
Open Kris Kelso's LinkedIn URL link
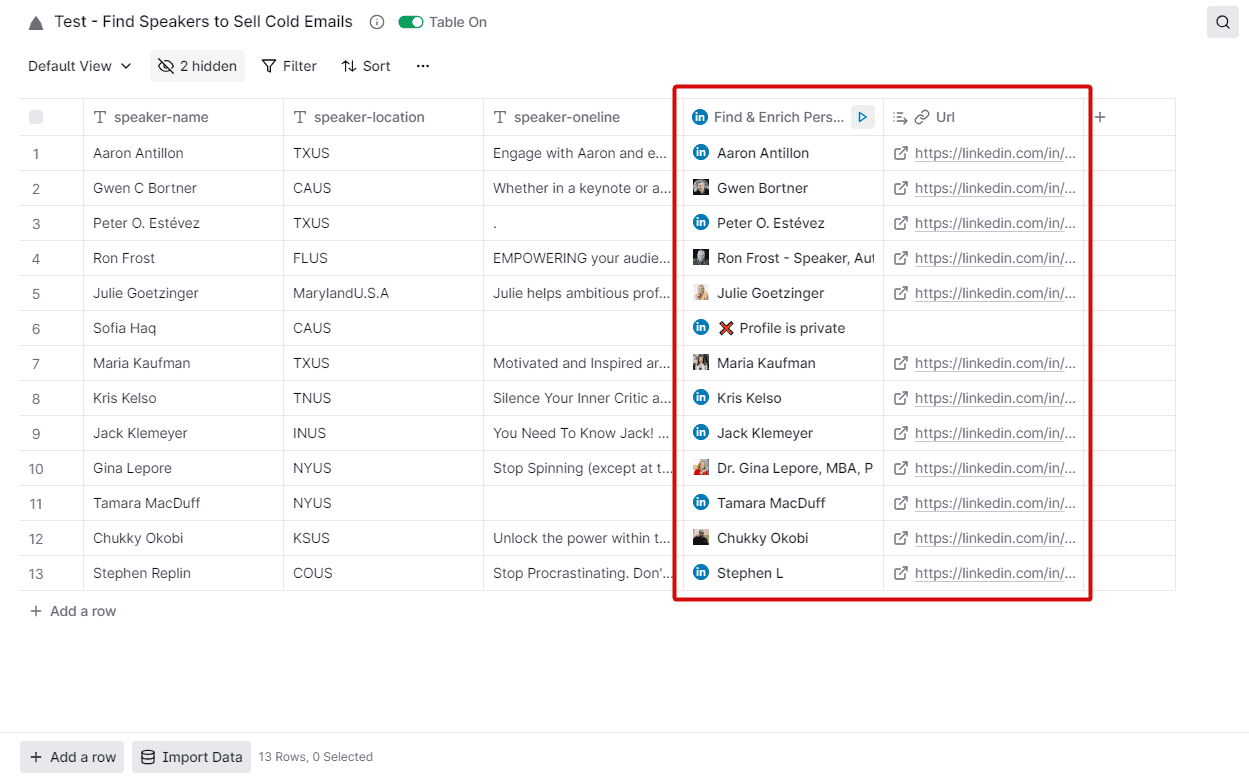995,398
